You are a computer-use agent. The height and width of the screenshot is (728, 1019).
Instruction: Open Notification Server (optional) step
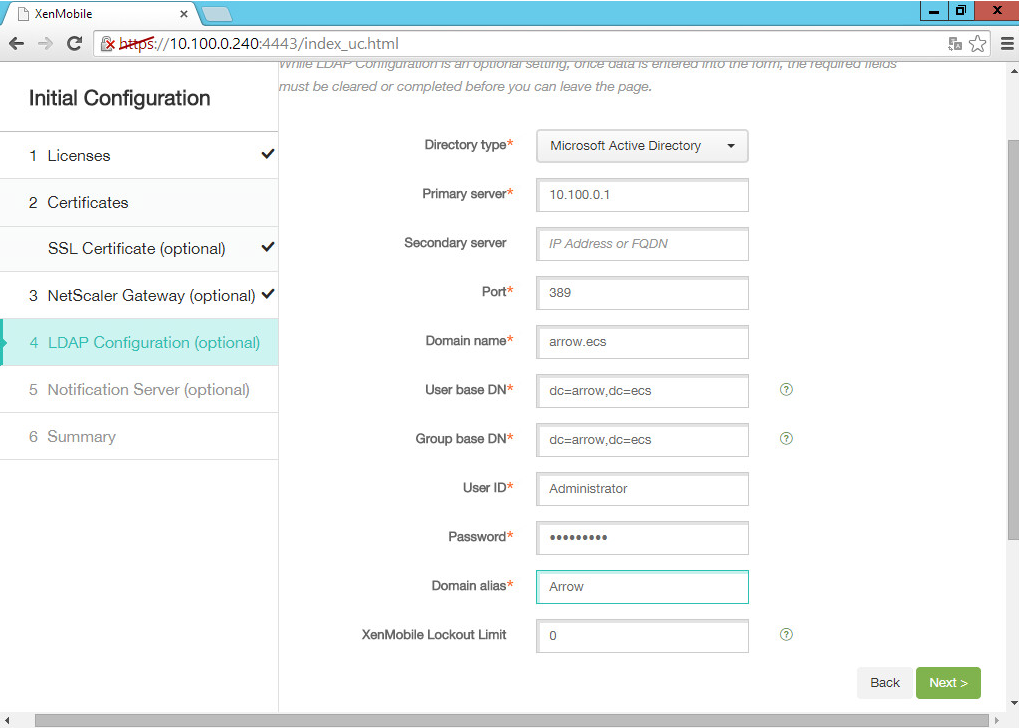click(x=138, y=389)
